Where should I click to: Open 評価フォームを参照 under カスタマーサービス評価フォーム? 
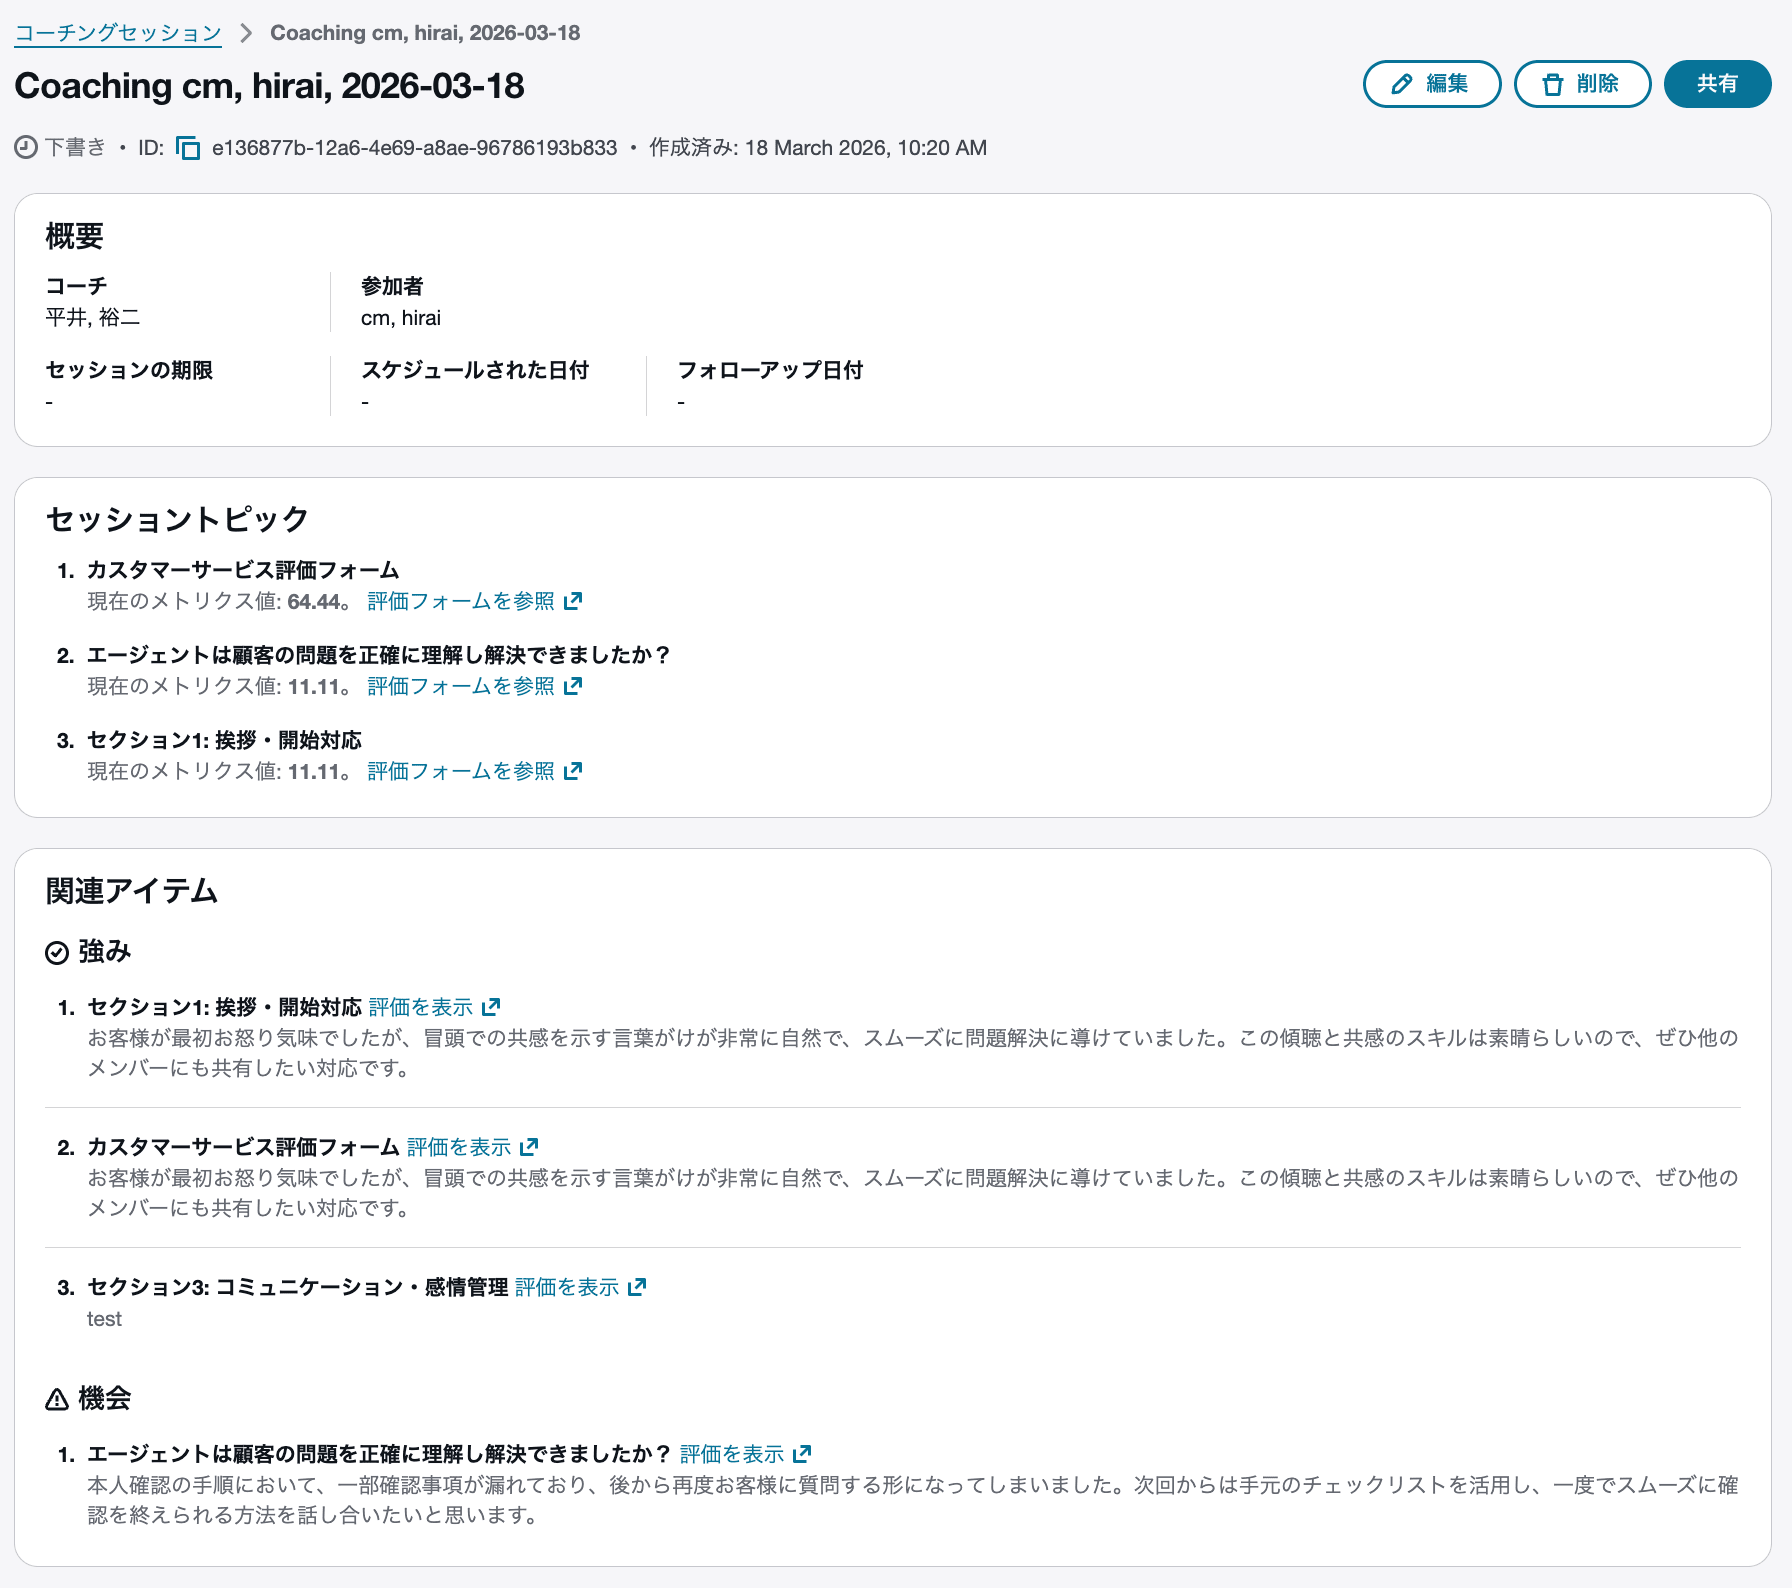tap(462, 601)
